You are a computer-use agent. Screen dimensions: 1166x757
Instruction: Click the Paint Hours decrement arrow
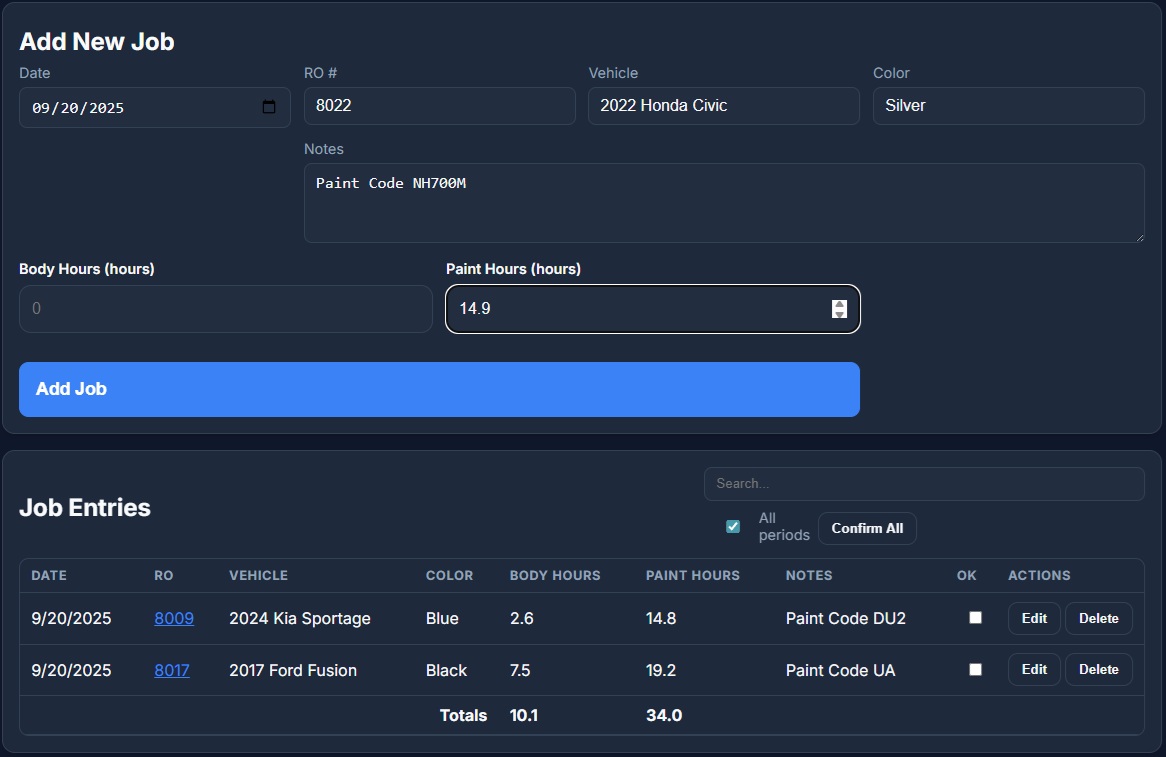pyautogui.click(x=838, y=314)
